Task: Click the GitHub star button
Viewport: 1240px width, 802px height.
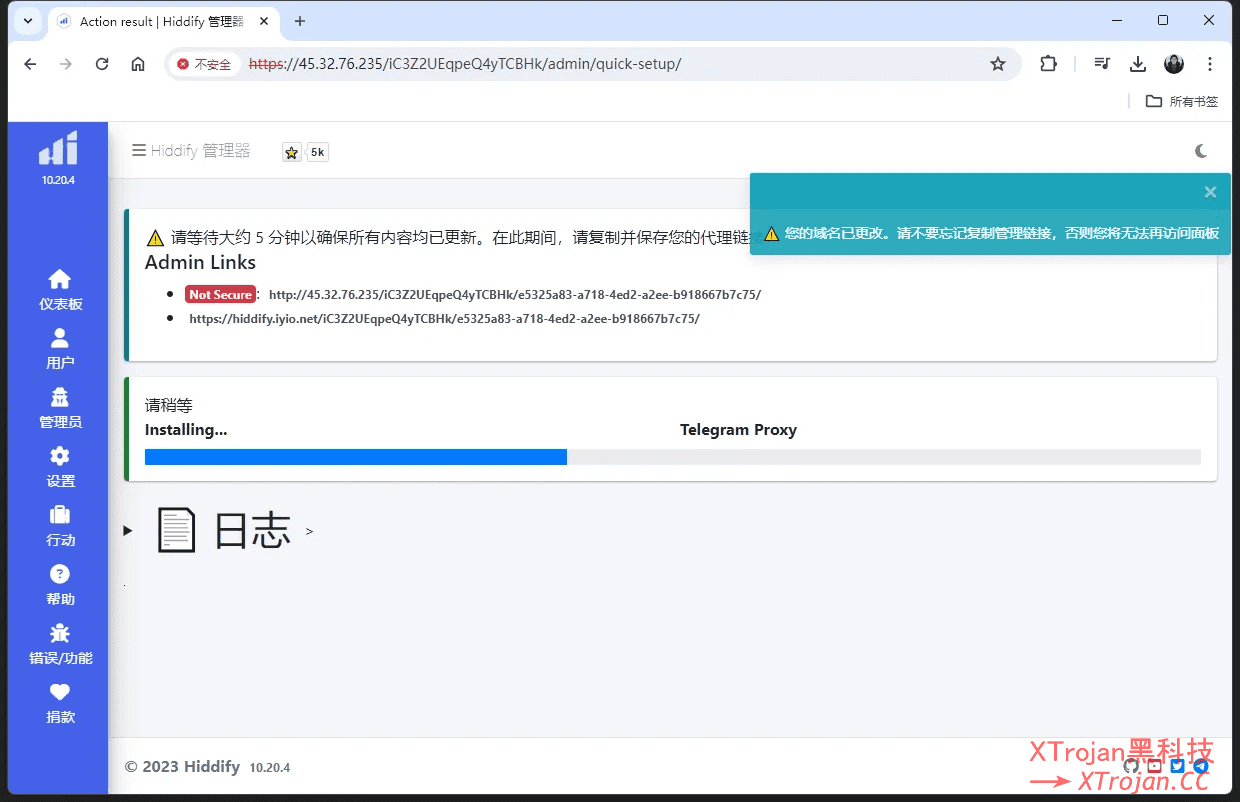Action: click(x=292, y=152)
